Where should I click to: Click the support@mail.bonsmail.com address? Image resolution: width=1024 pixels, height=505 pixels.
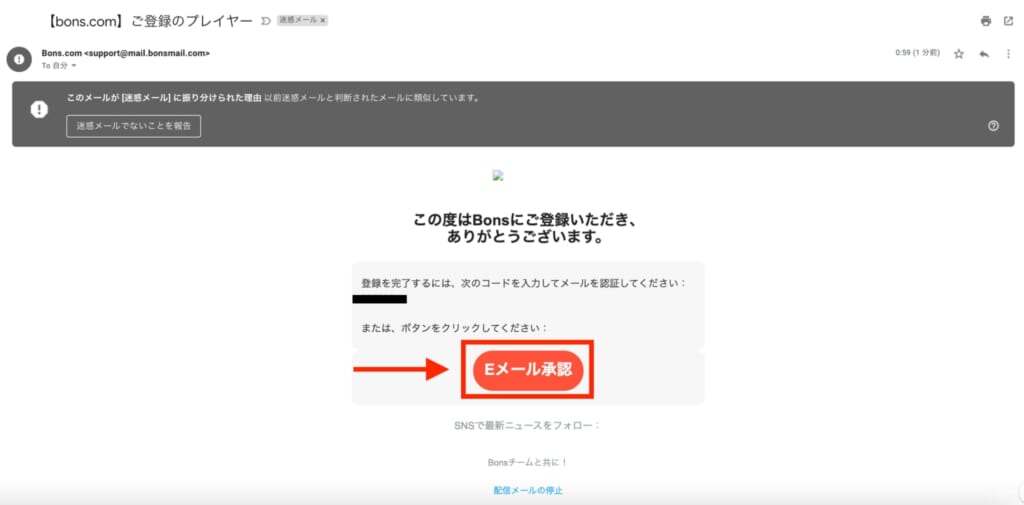(147, 54)
